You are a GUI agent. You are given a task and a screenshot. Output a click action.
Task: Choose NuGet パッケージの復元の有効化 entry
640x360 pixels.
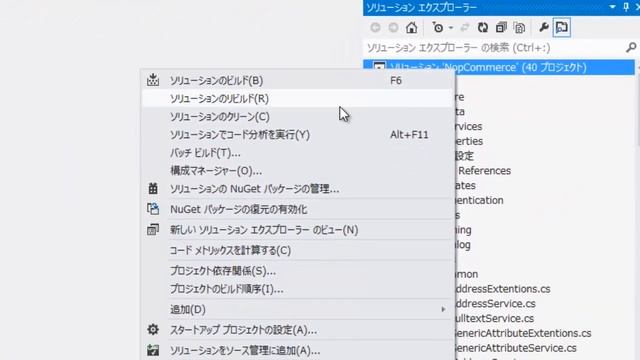[x=298, y=209]
